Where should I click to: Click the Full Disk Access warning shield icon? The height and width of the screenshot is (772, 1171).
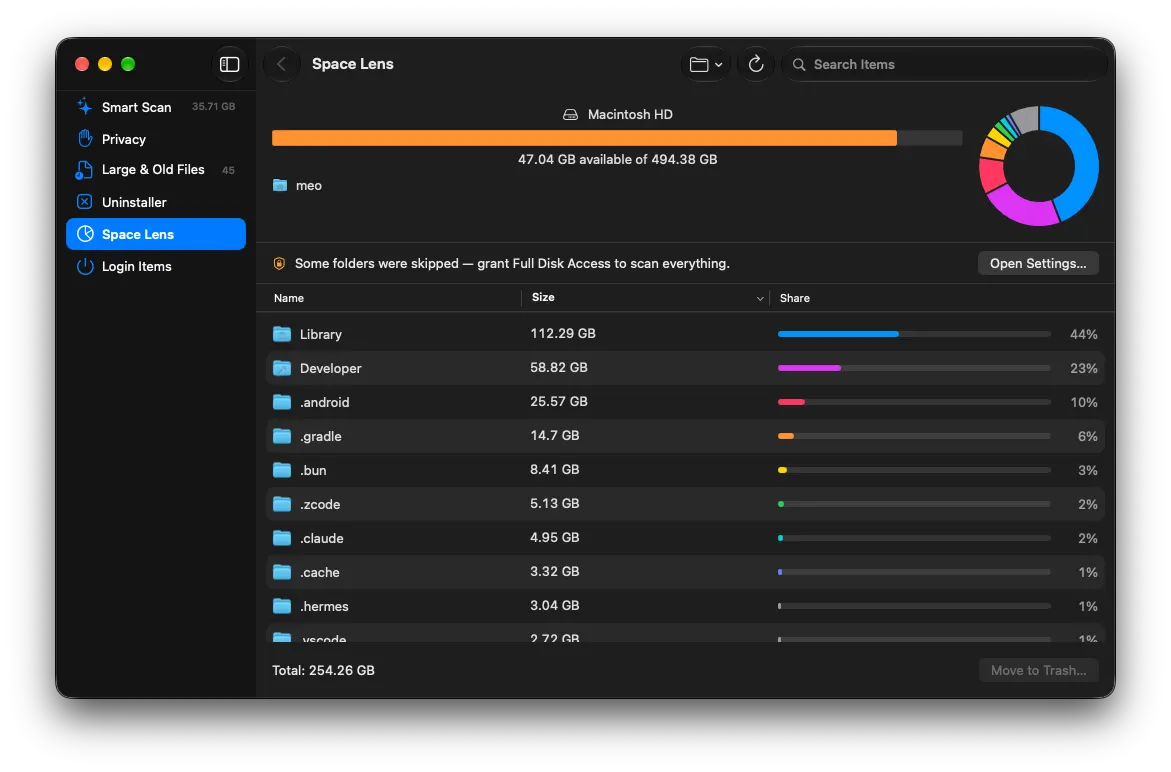tap(279, 264)
